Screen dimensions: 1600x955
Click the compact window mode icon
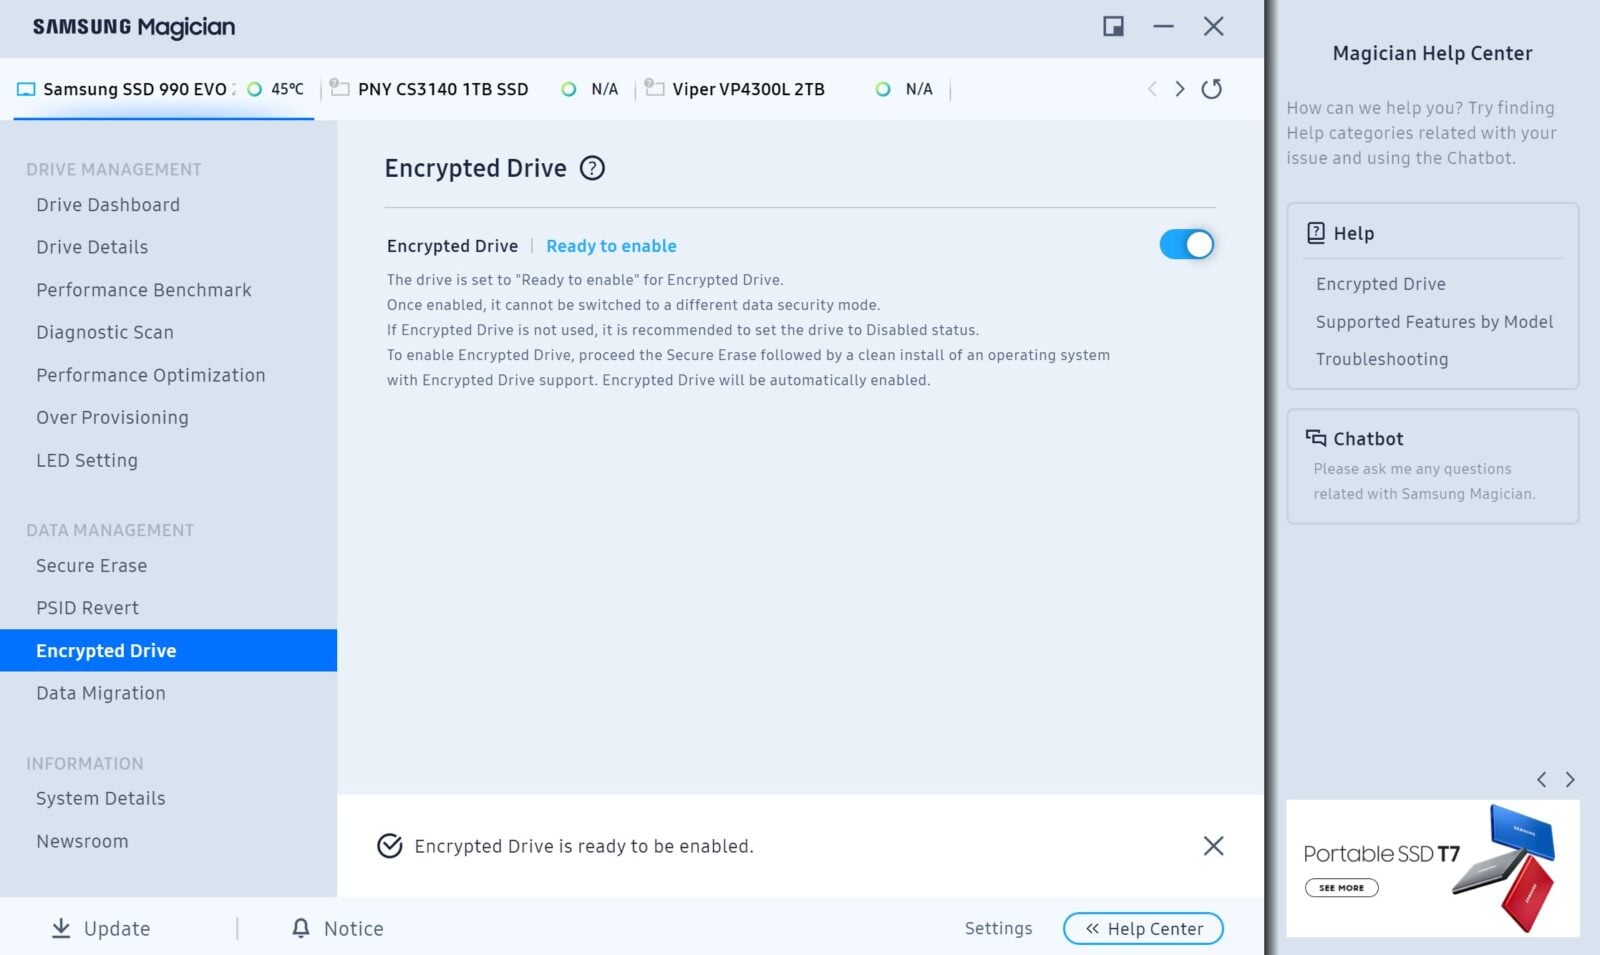point(1113,26)
